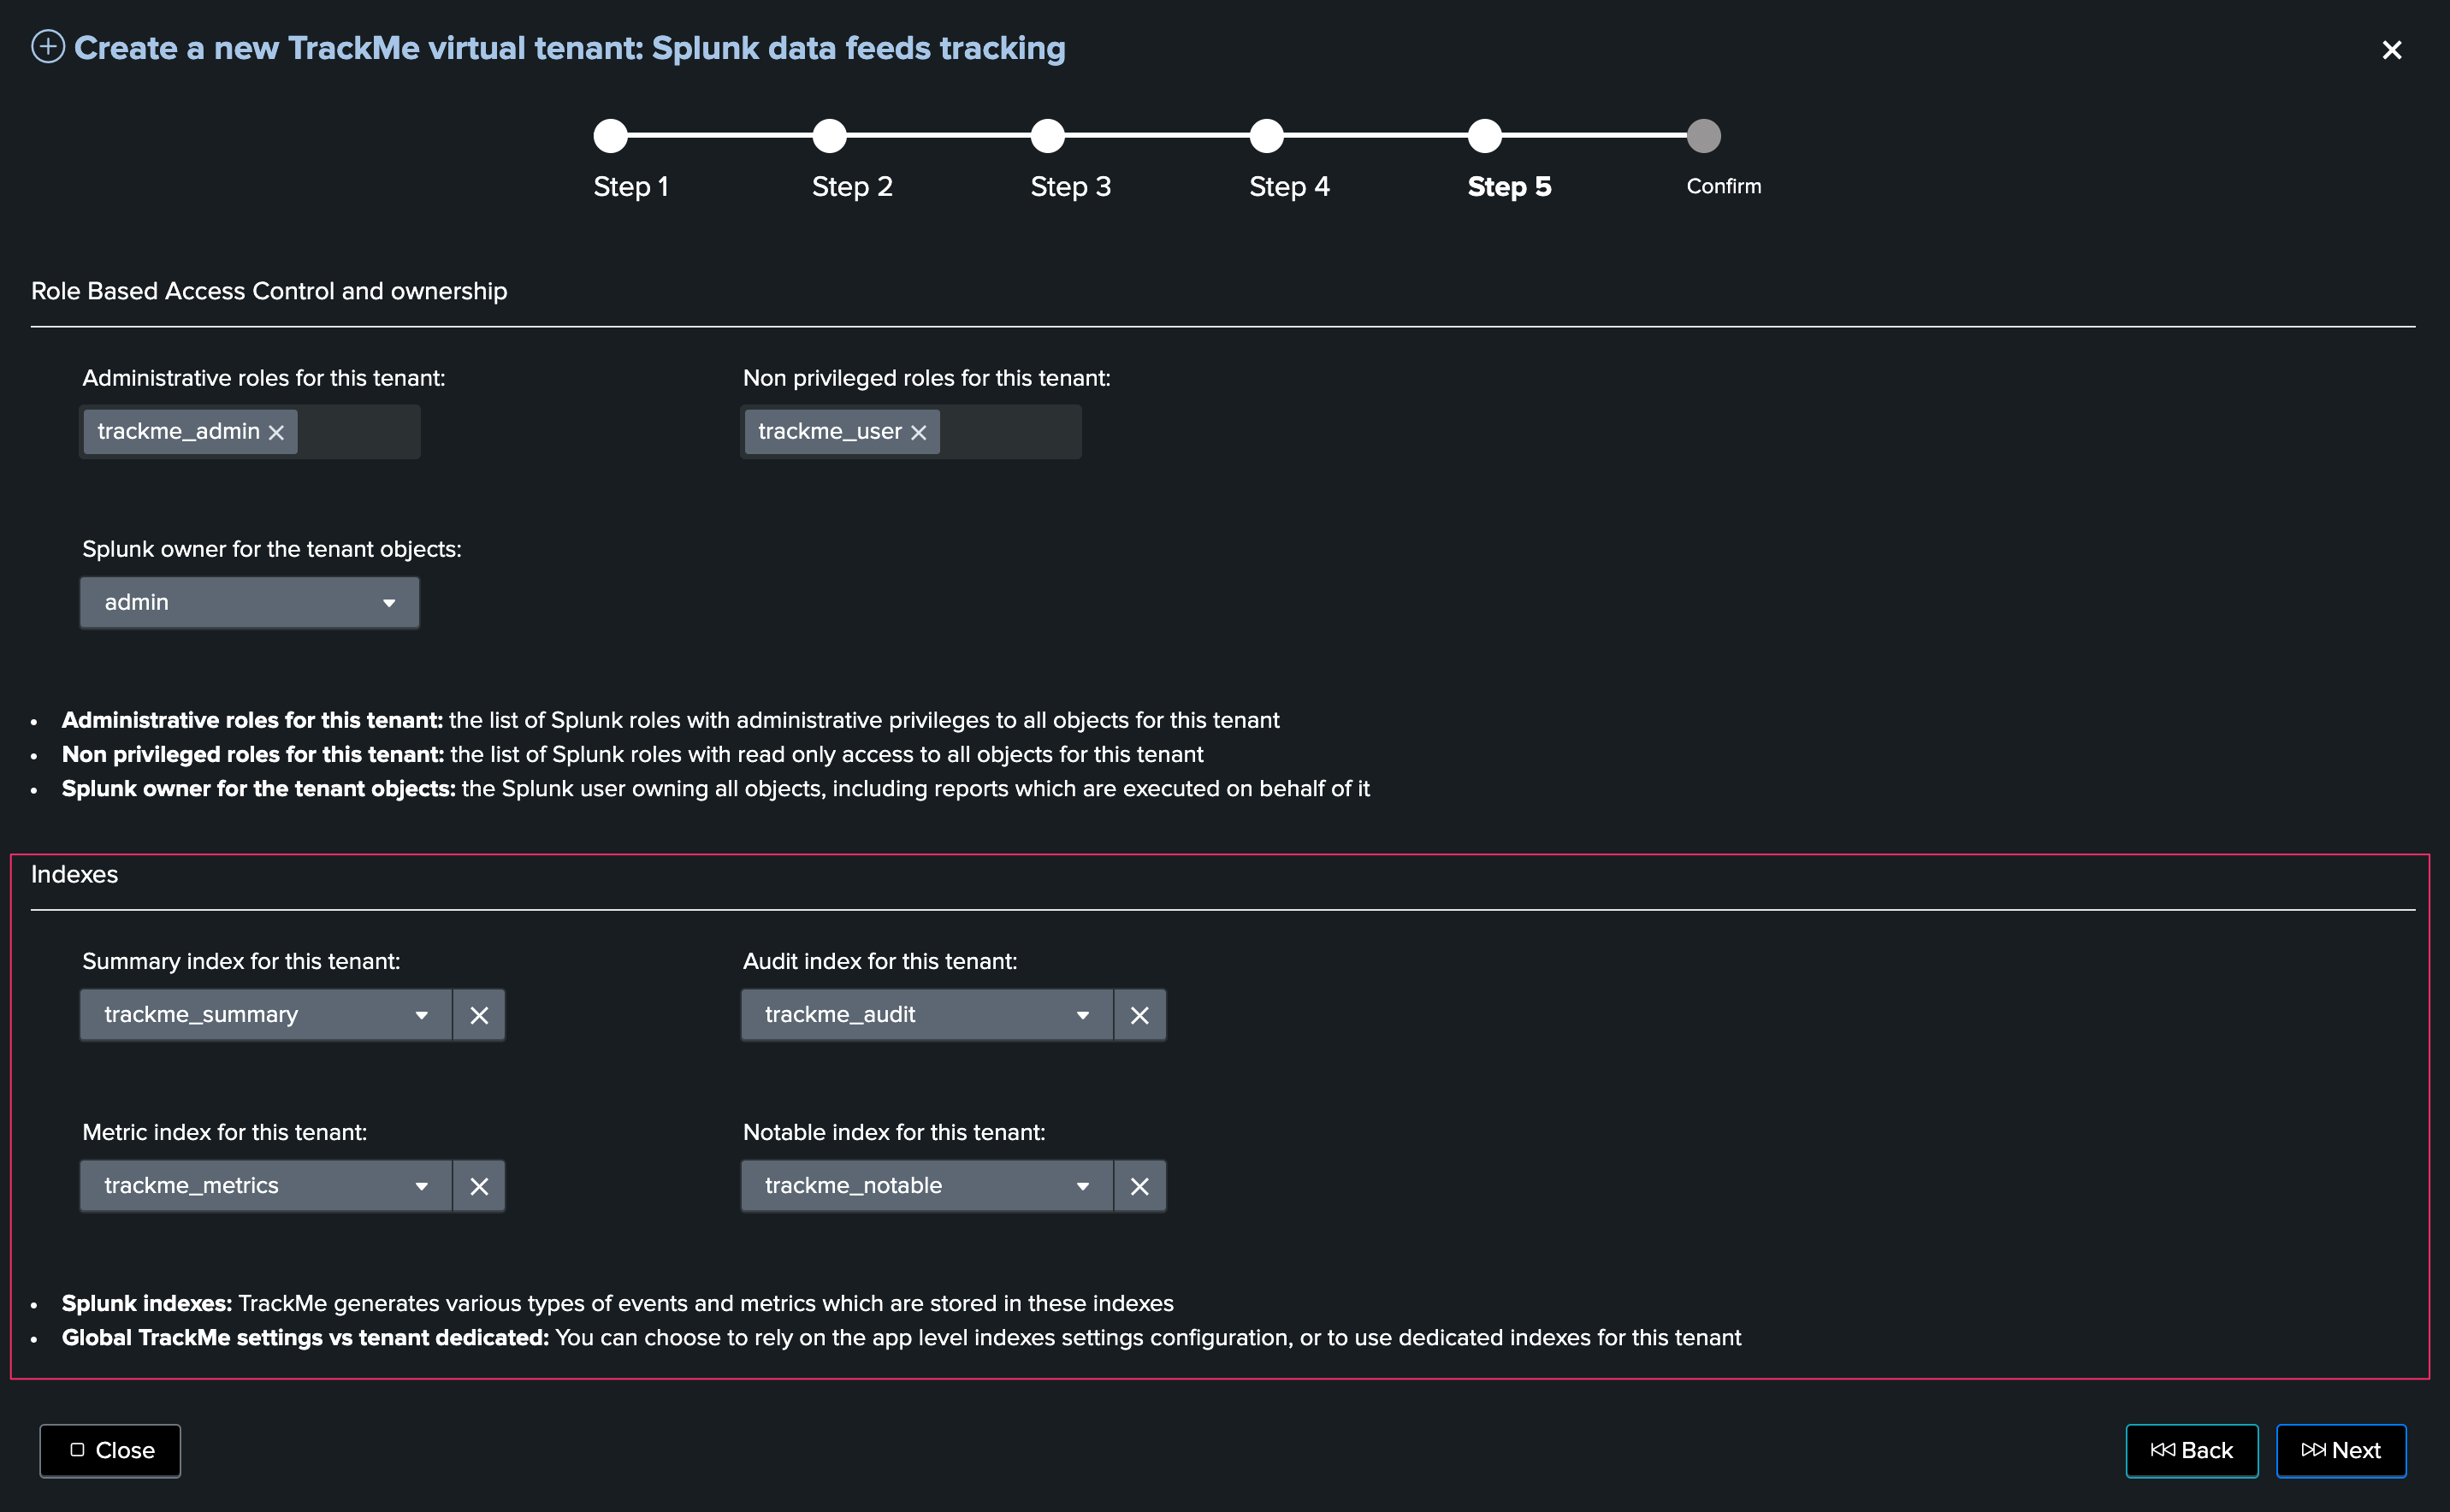Expand the trackme_audit index dropdown
Screen dimensions: 2450x1512
point(926,1015)
